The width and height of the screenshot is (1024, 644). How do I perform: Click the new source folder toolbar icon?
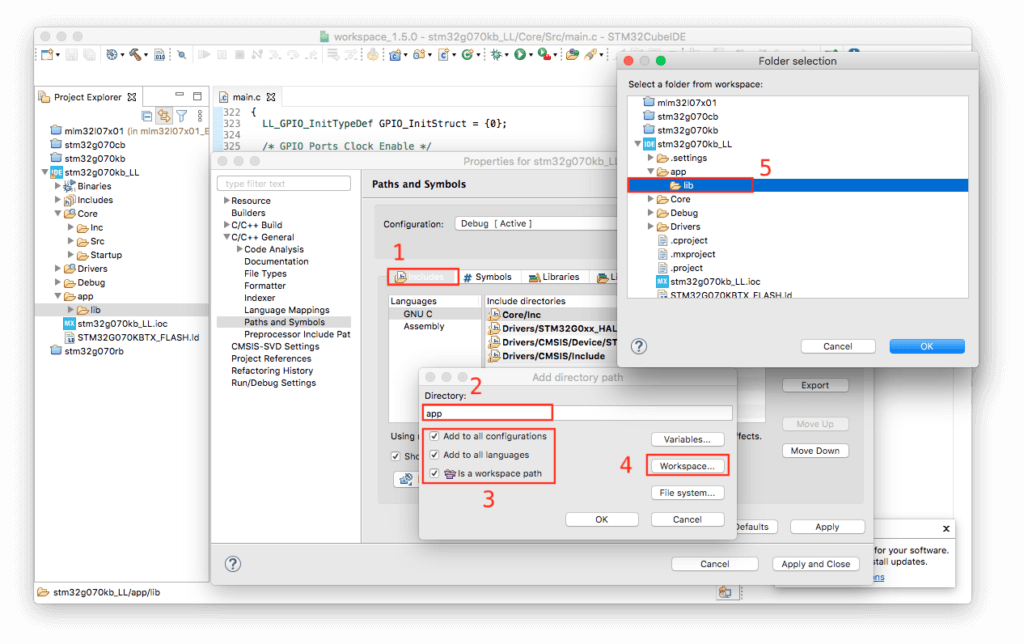point(419,55)
